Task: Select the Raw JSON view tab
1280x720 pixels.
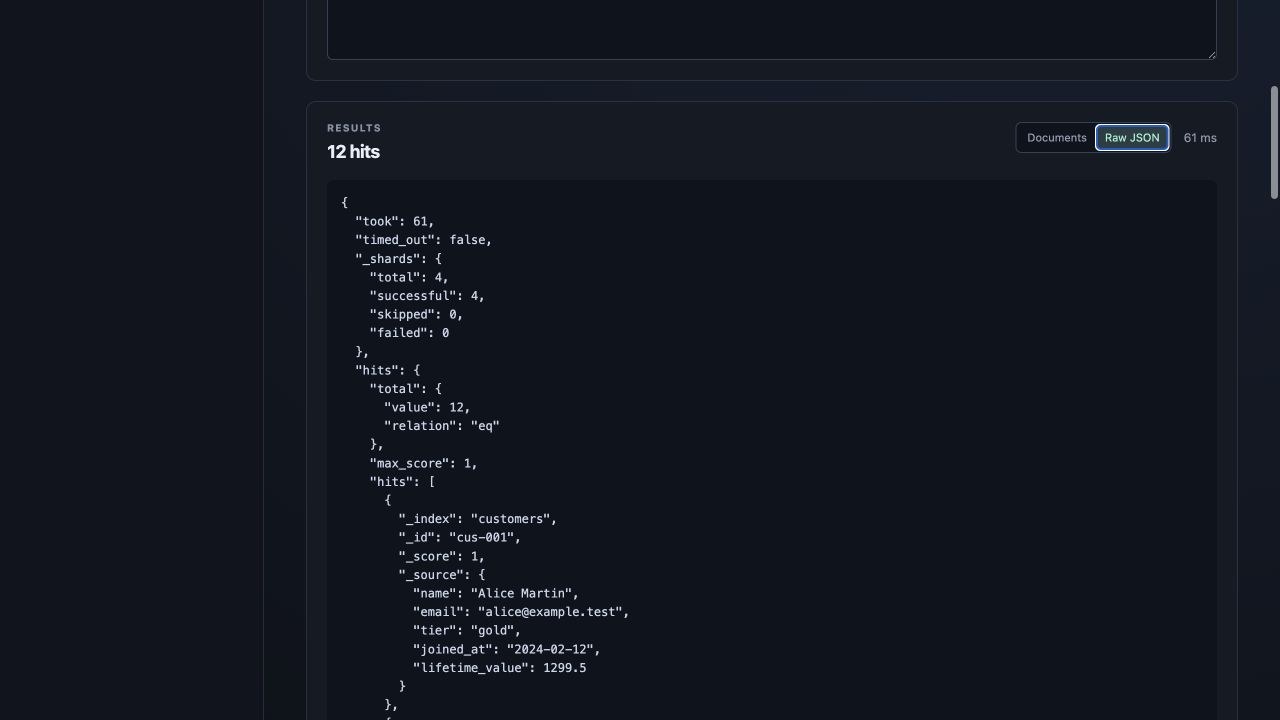Action: tap(1132, 138)
